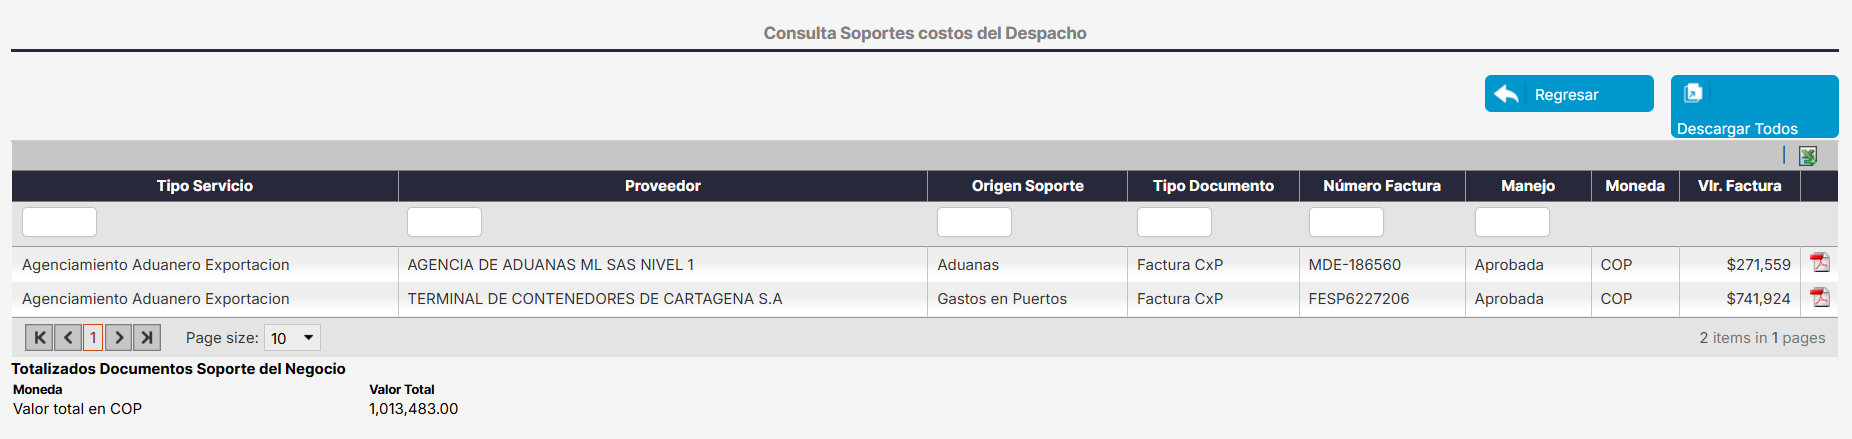
Task: Click the Excel export icon above the table
Action: point(1807,156)
